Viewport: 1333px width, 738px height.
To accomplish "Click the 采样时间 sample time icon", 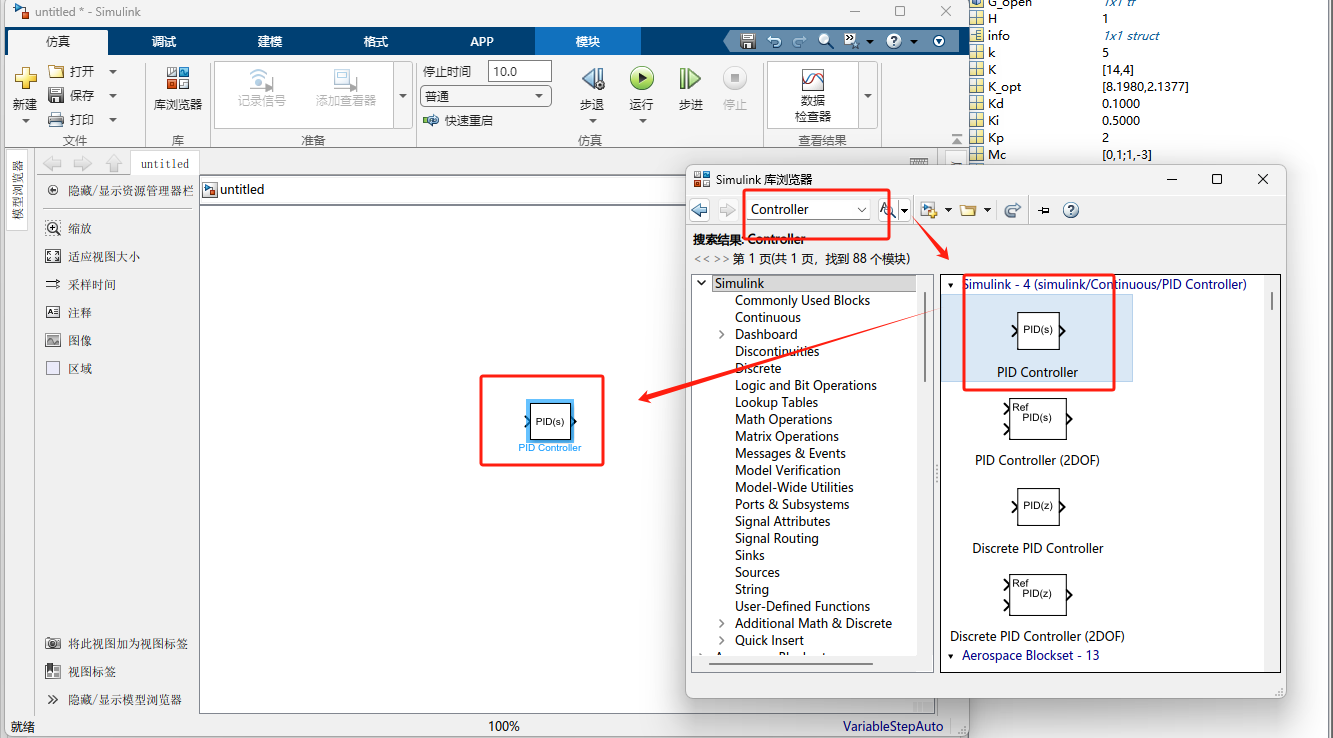I will click(53, 284).
